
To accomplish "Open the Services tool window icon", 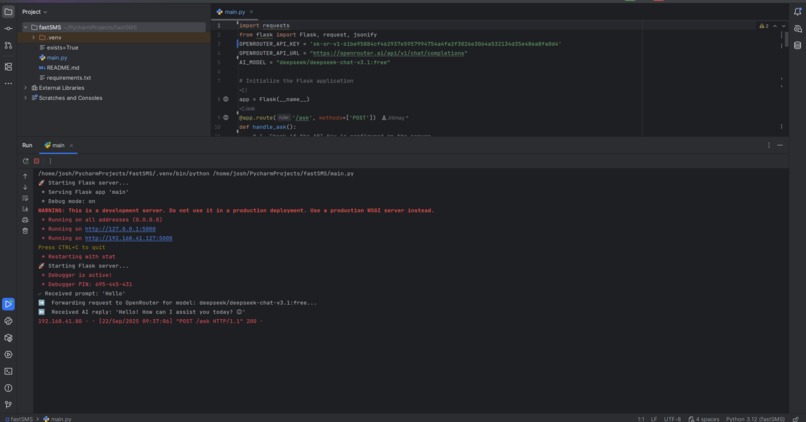I will tap(8, 355).
